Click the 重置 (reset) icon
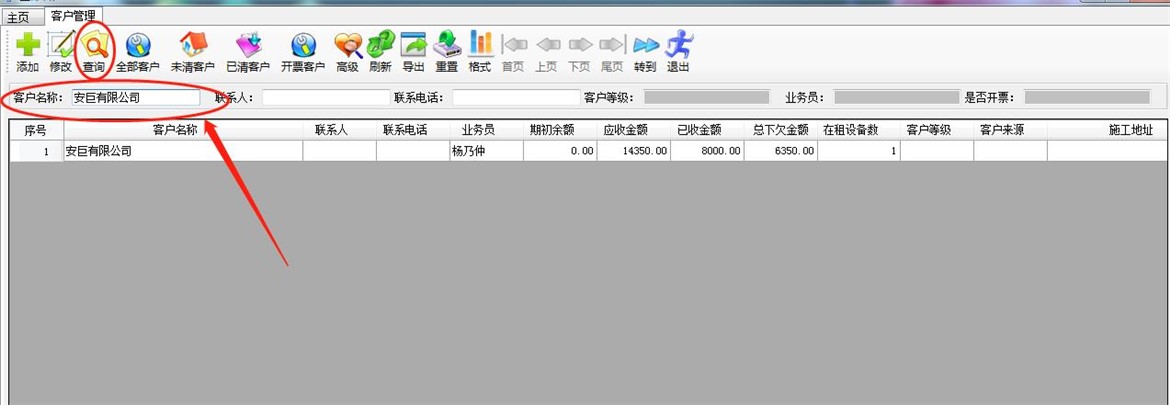1170x405 pixels. pyautogui.click(x=446, y=45)
